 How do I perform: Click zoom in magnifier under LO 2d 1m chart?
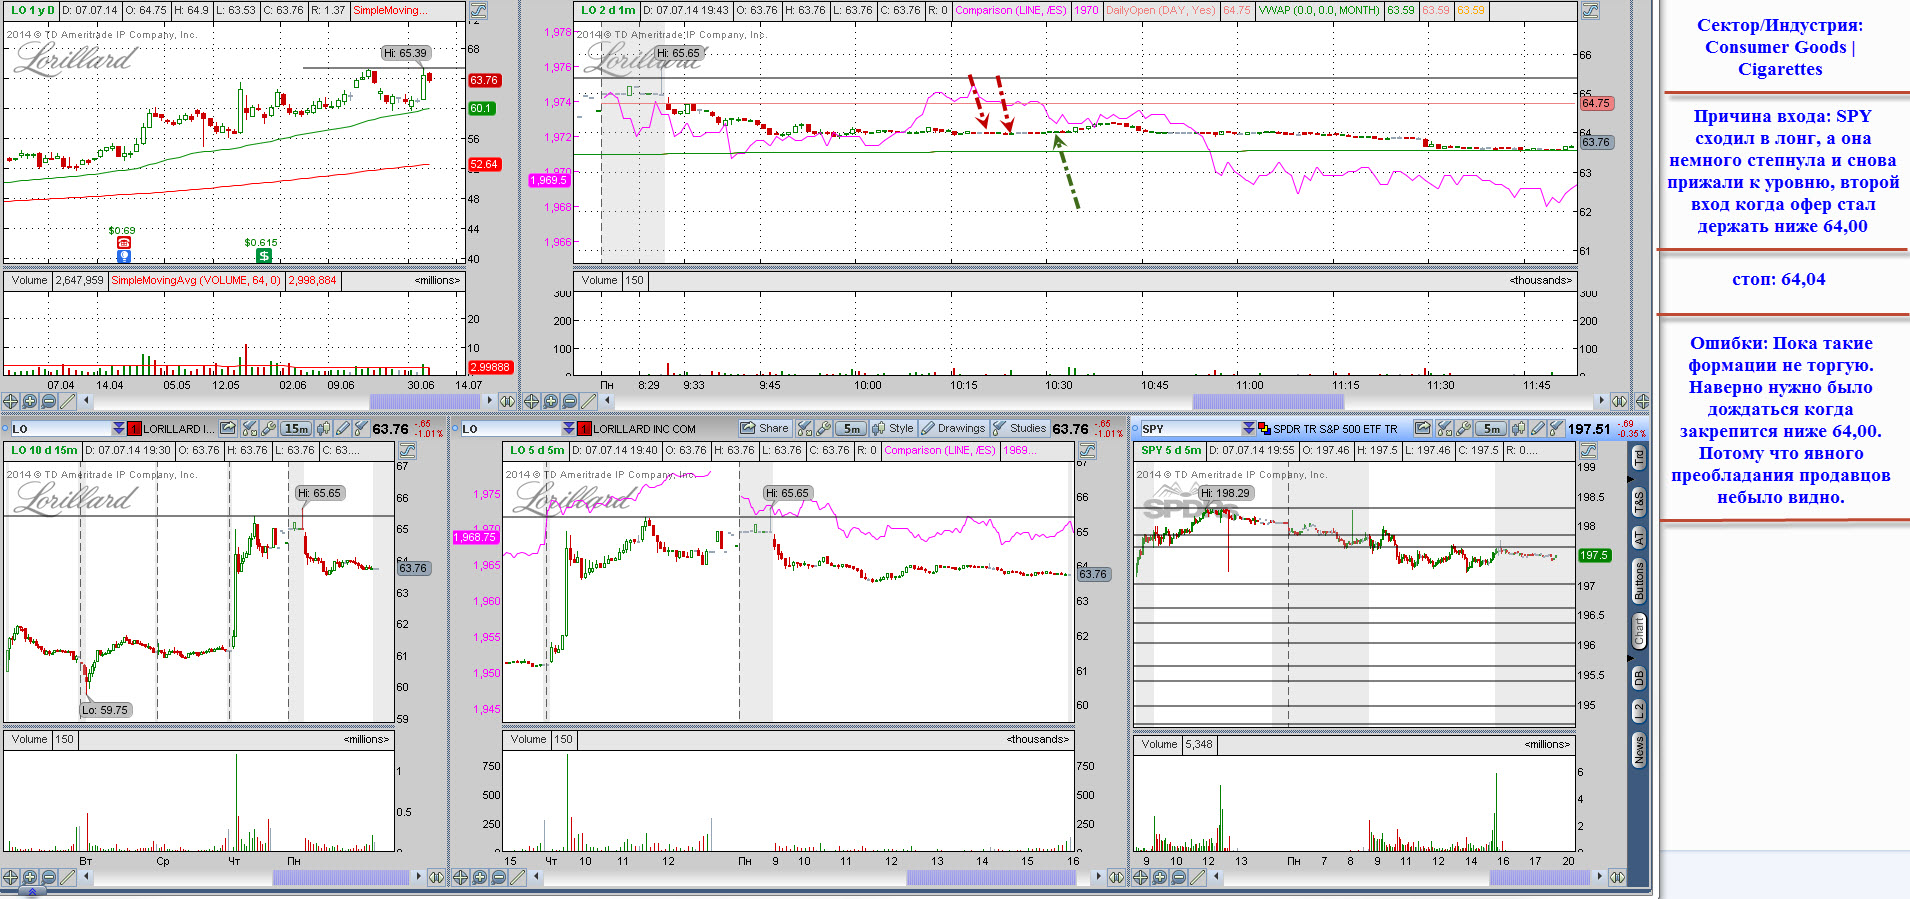[550, 401]
